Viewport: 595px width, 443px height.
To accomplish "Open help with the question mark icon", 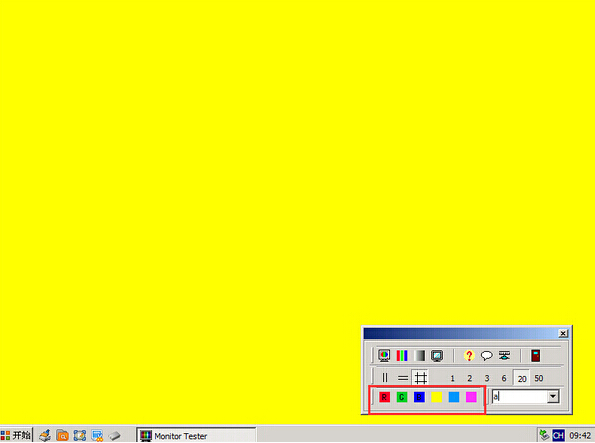I will (469, 356).
